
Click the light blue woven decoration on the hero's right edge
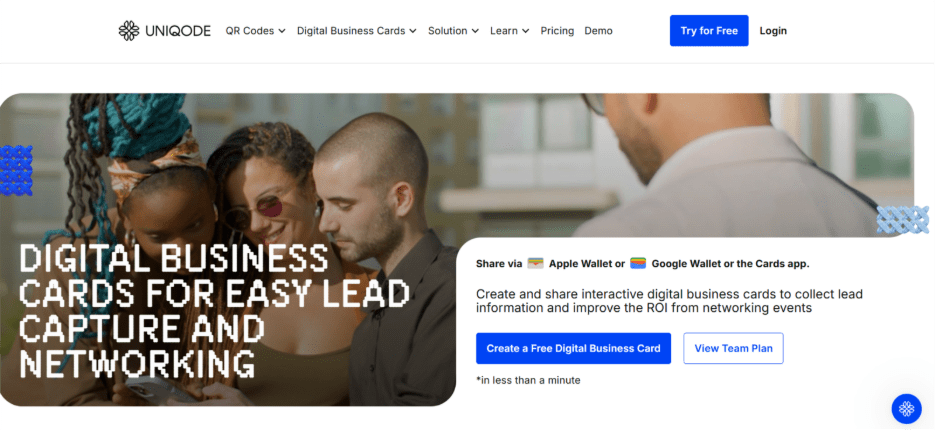903,219
